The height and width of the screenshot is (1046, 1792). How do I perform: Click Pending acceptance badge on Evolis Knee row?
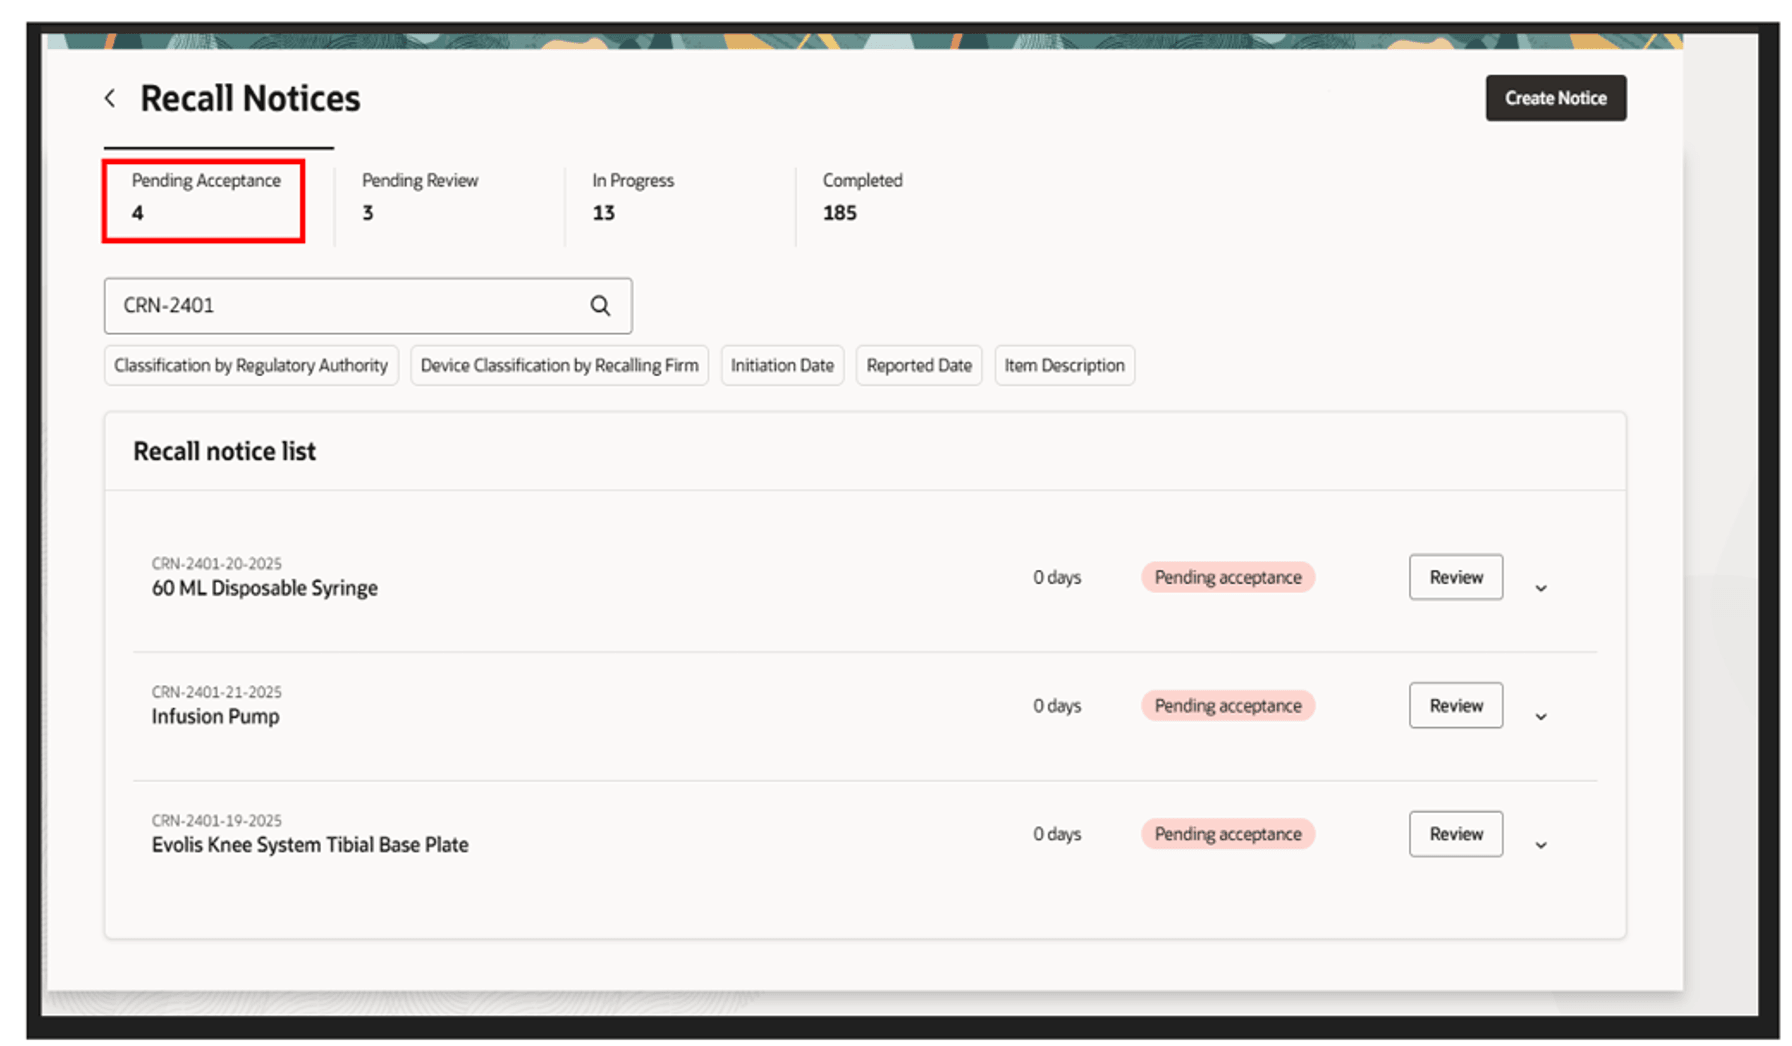pyautogui.click(x=1228, y=834)
